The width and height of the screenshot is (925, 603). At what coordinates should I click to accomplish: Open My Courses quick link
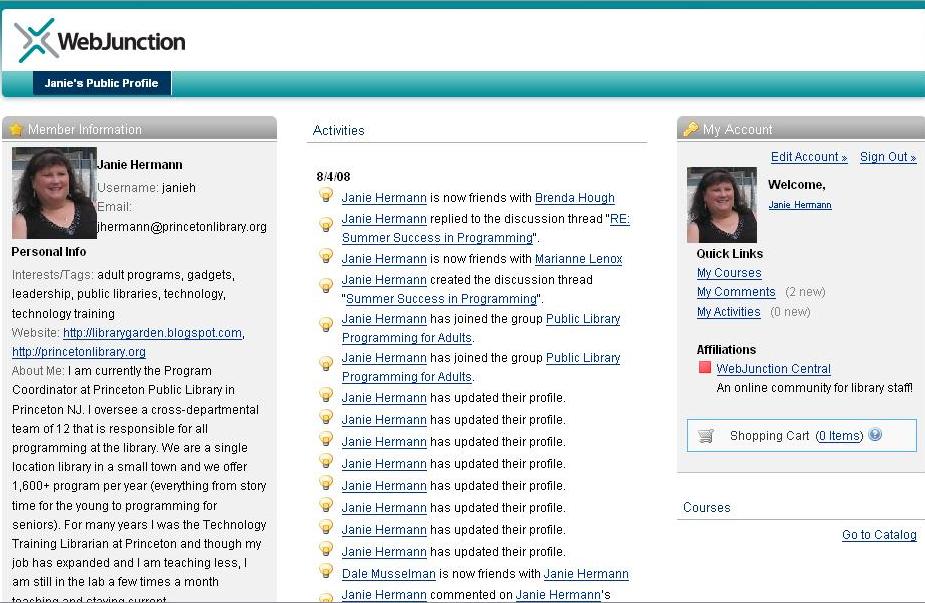pos(729,273)
